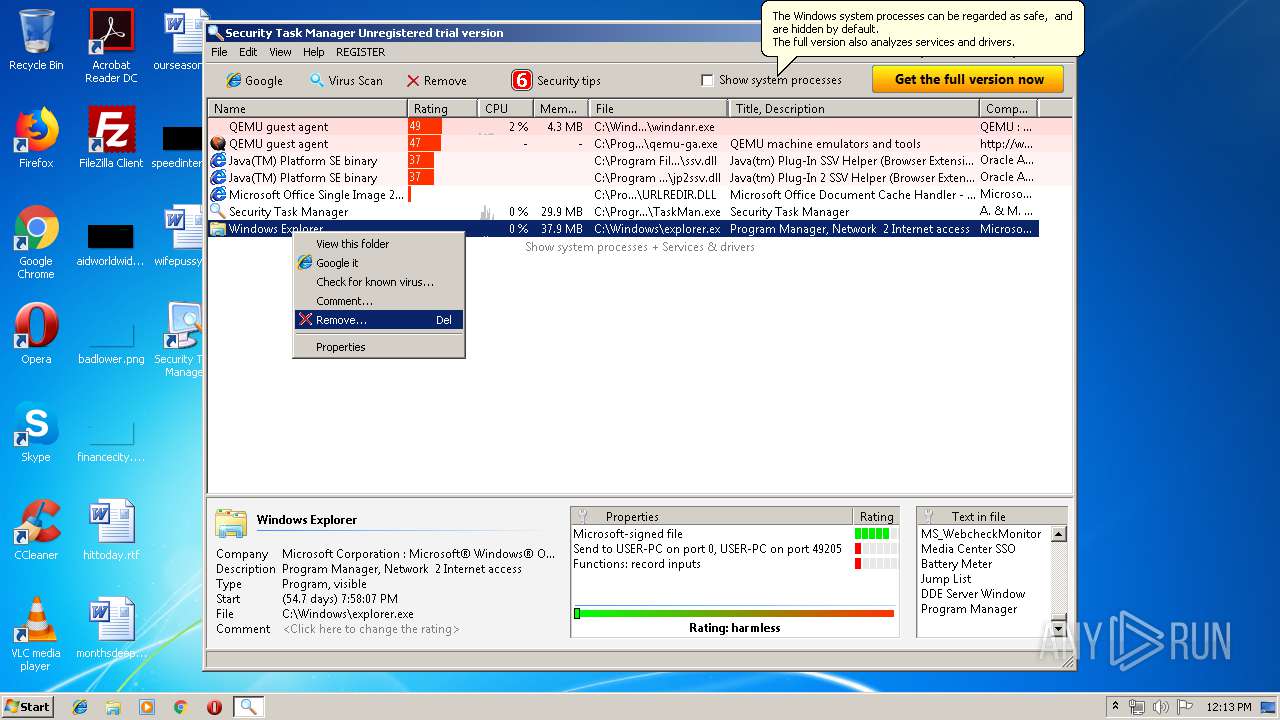This screenshot has width=1280, height=720.
Task: Open Security tips with red 6 icon
Action: pos(556,80)
